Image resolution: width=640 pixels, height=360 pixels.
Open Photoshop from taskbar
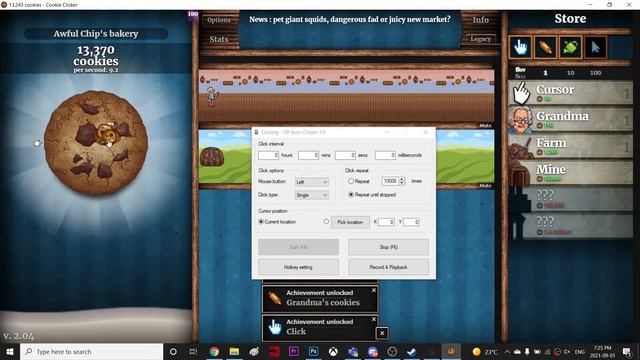click(313, 351)
